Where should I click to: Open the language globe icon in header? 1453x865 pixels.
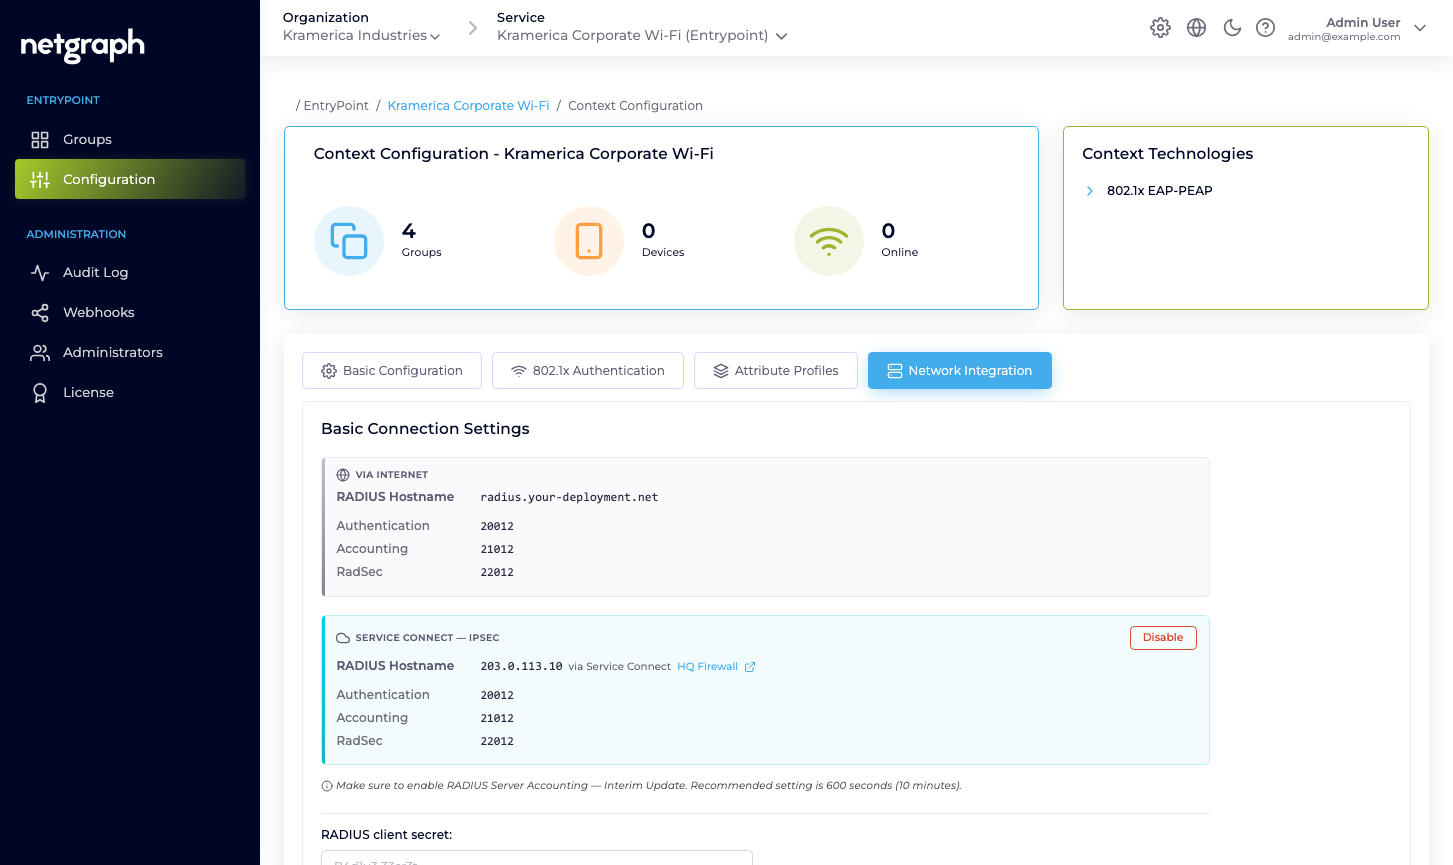(1196, 28)
